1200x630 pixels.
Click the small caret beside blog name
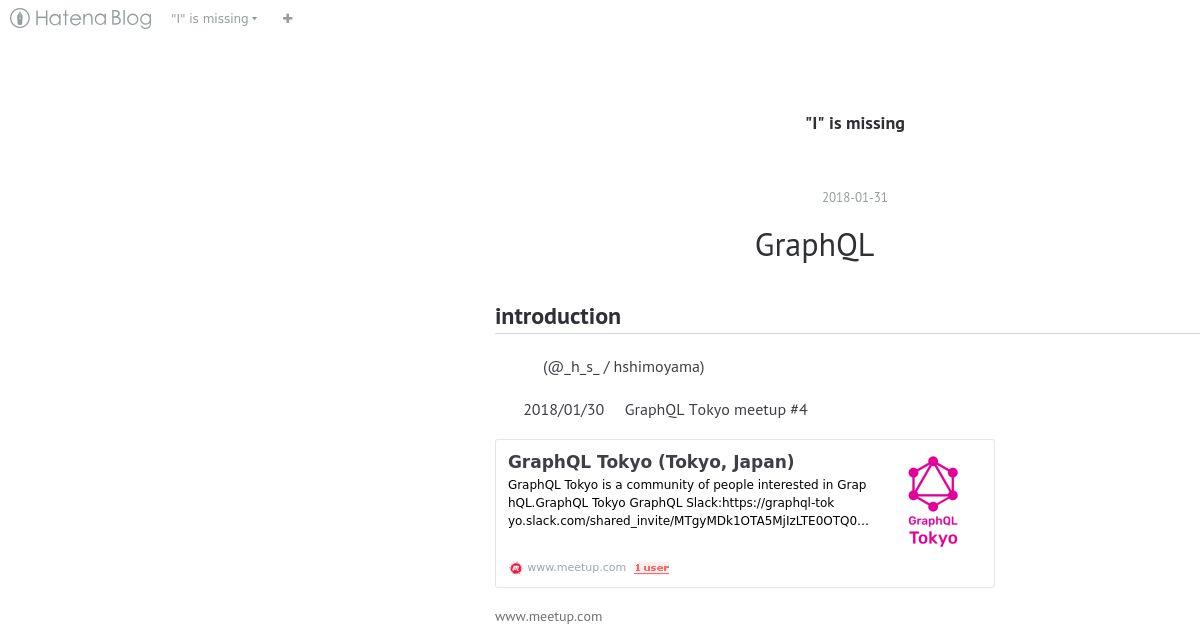(255, 19)
